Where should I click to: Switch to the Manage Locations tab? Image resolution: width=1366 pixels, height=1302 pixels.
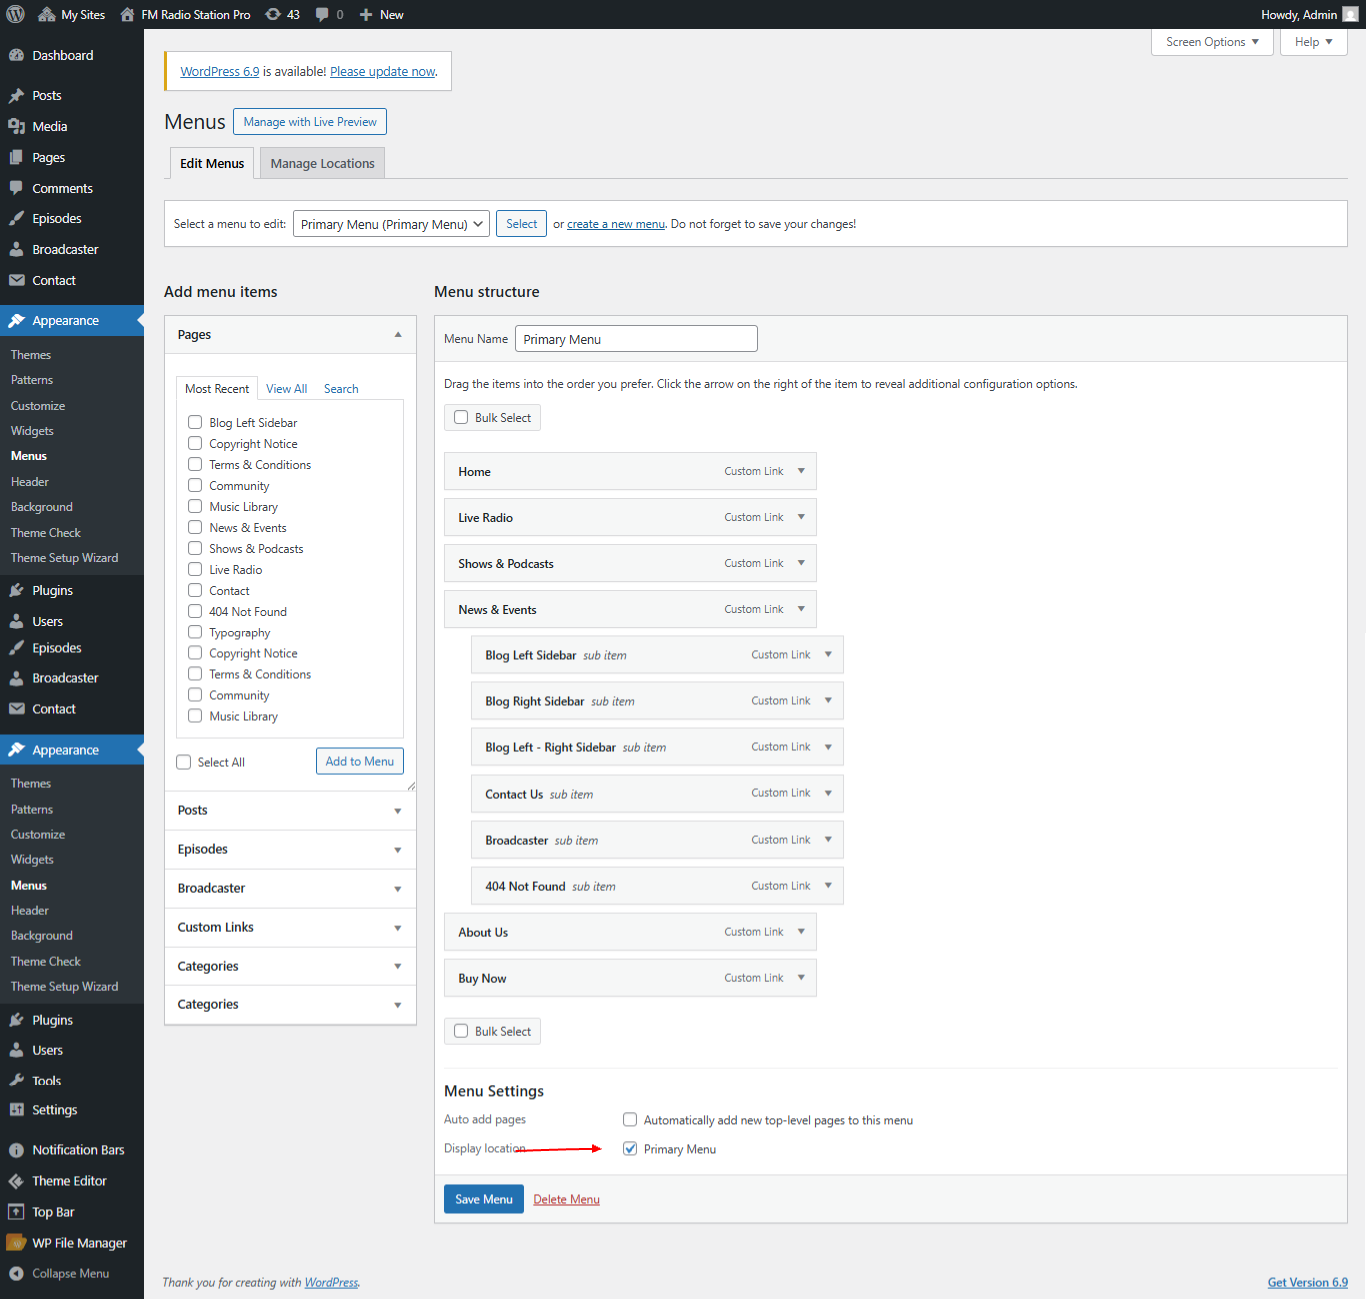pyautogui.click(x=322, y=163)
